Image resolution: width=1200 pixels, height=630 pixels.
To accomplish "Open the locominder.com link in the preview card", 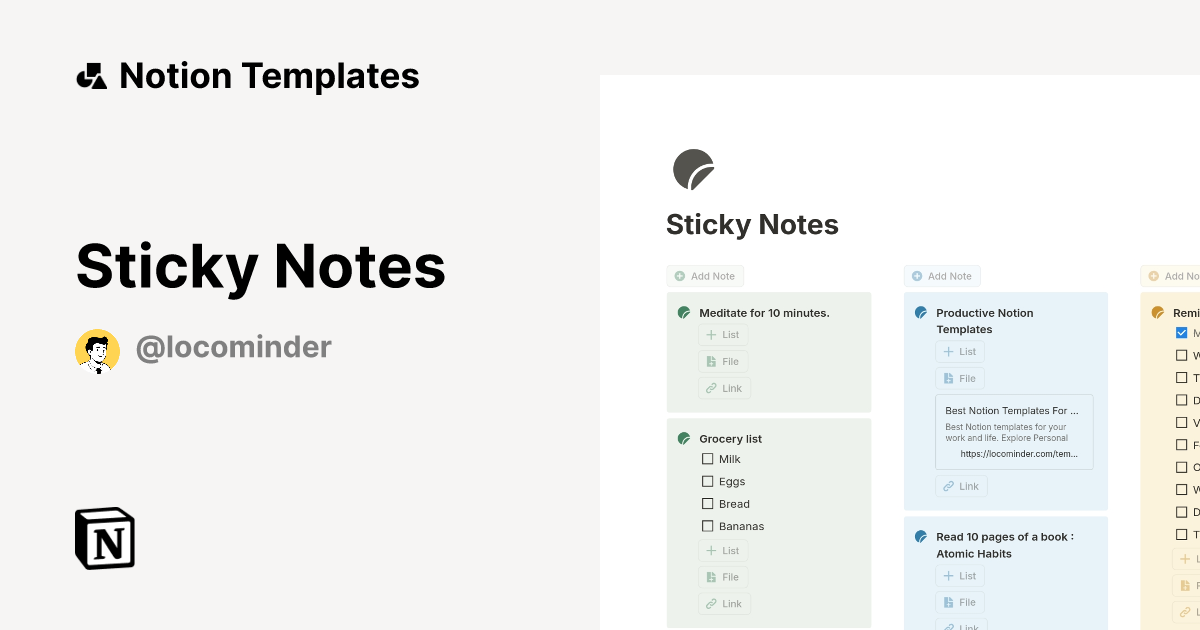I will pyautogui.click(x=1019, y=453).
